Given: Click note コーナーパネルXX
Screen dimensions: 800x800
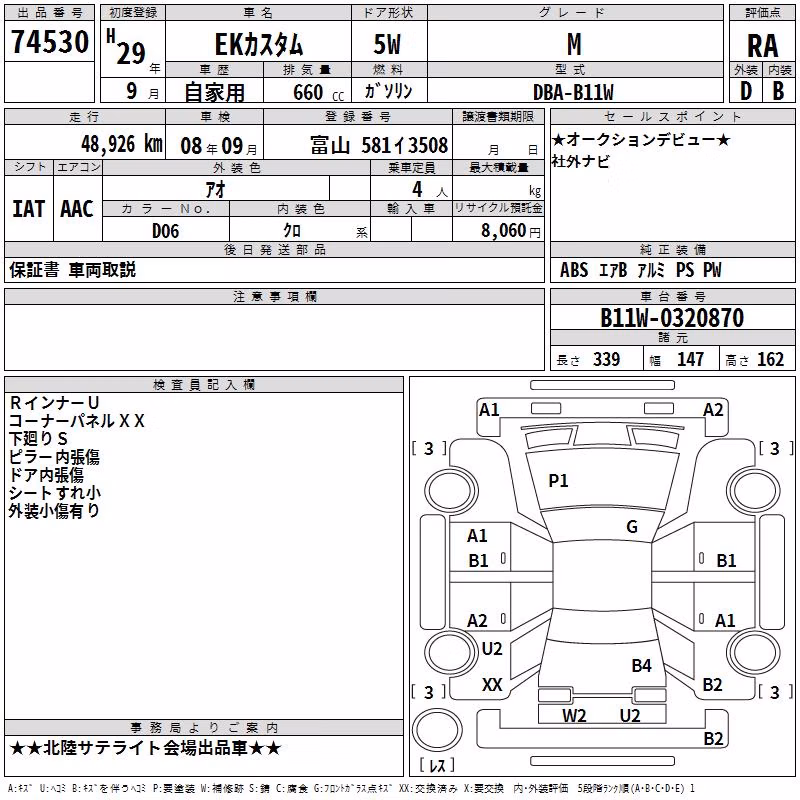Looking at the screenshot, I should click(x=77, y=421).
